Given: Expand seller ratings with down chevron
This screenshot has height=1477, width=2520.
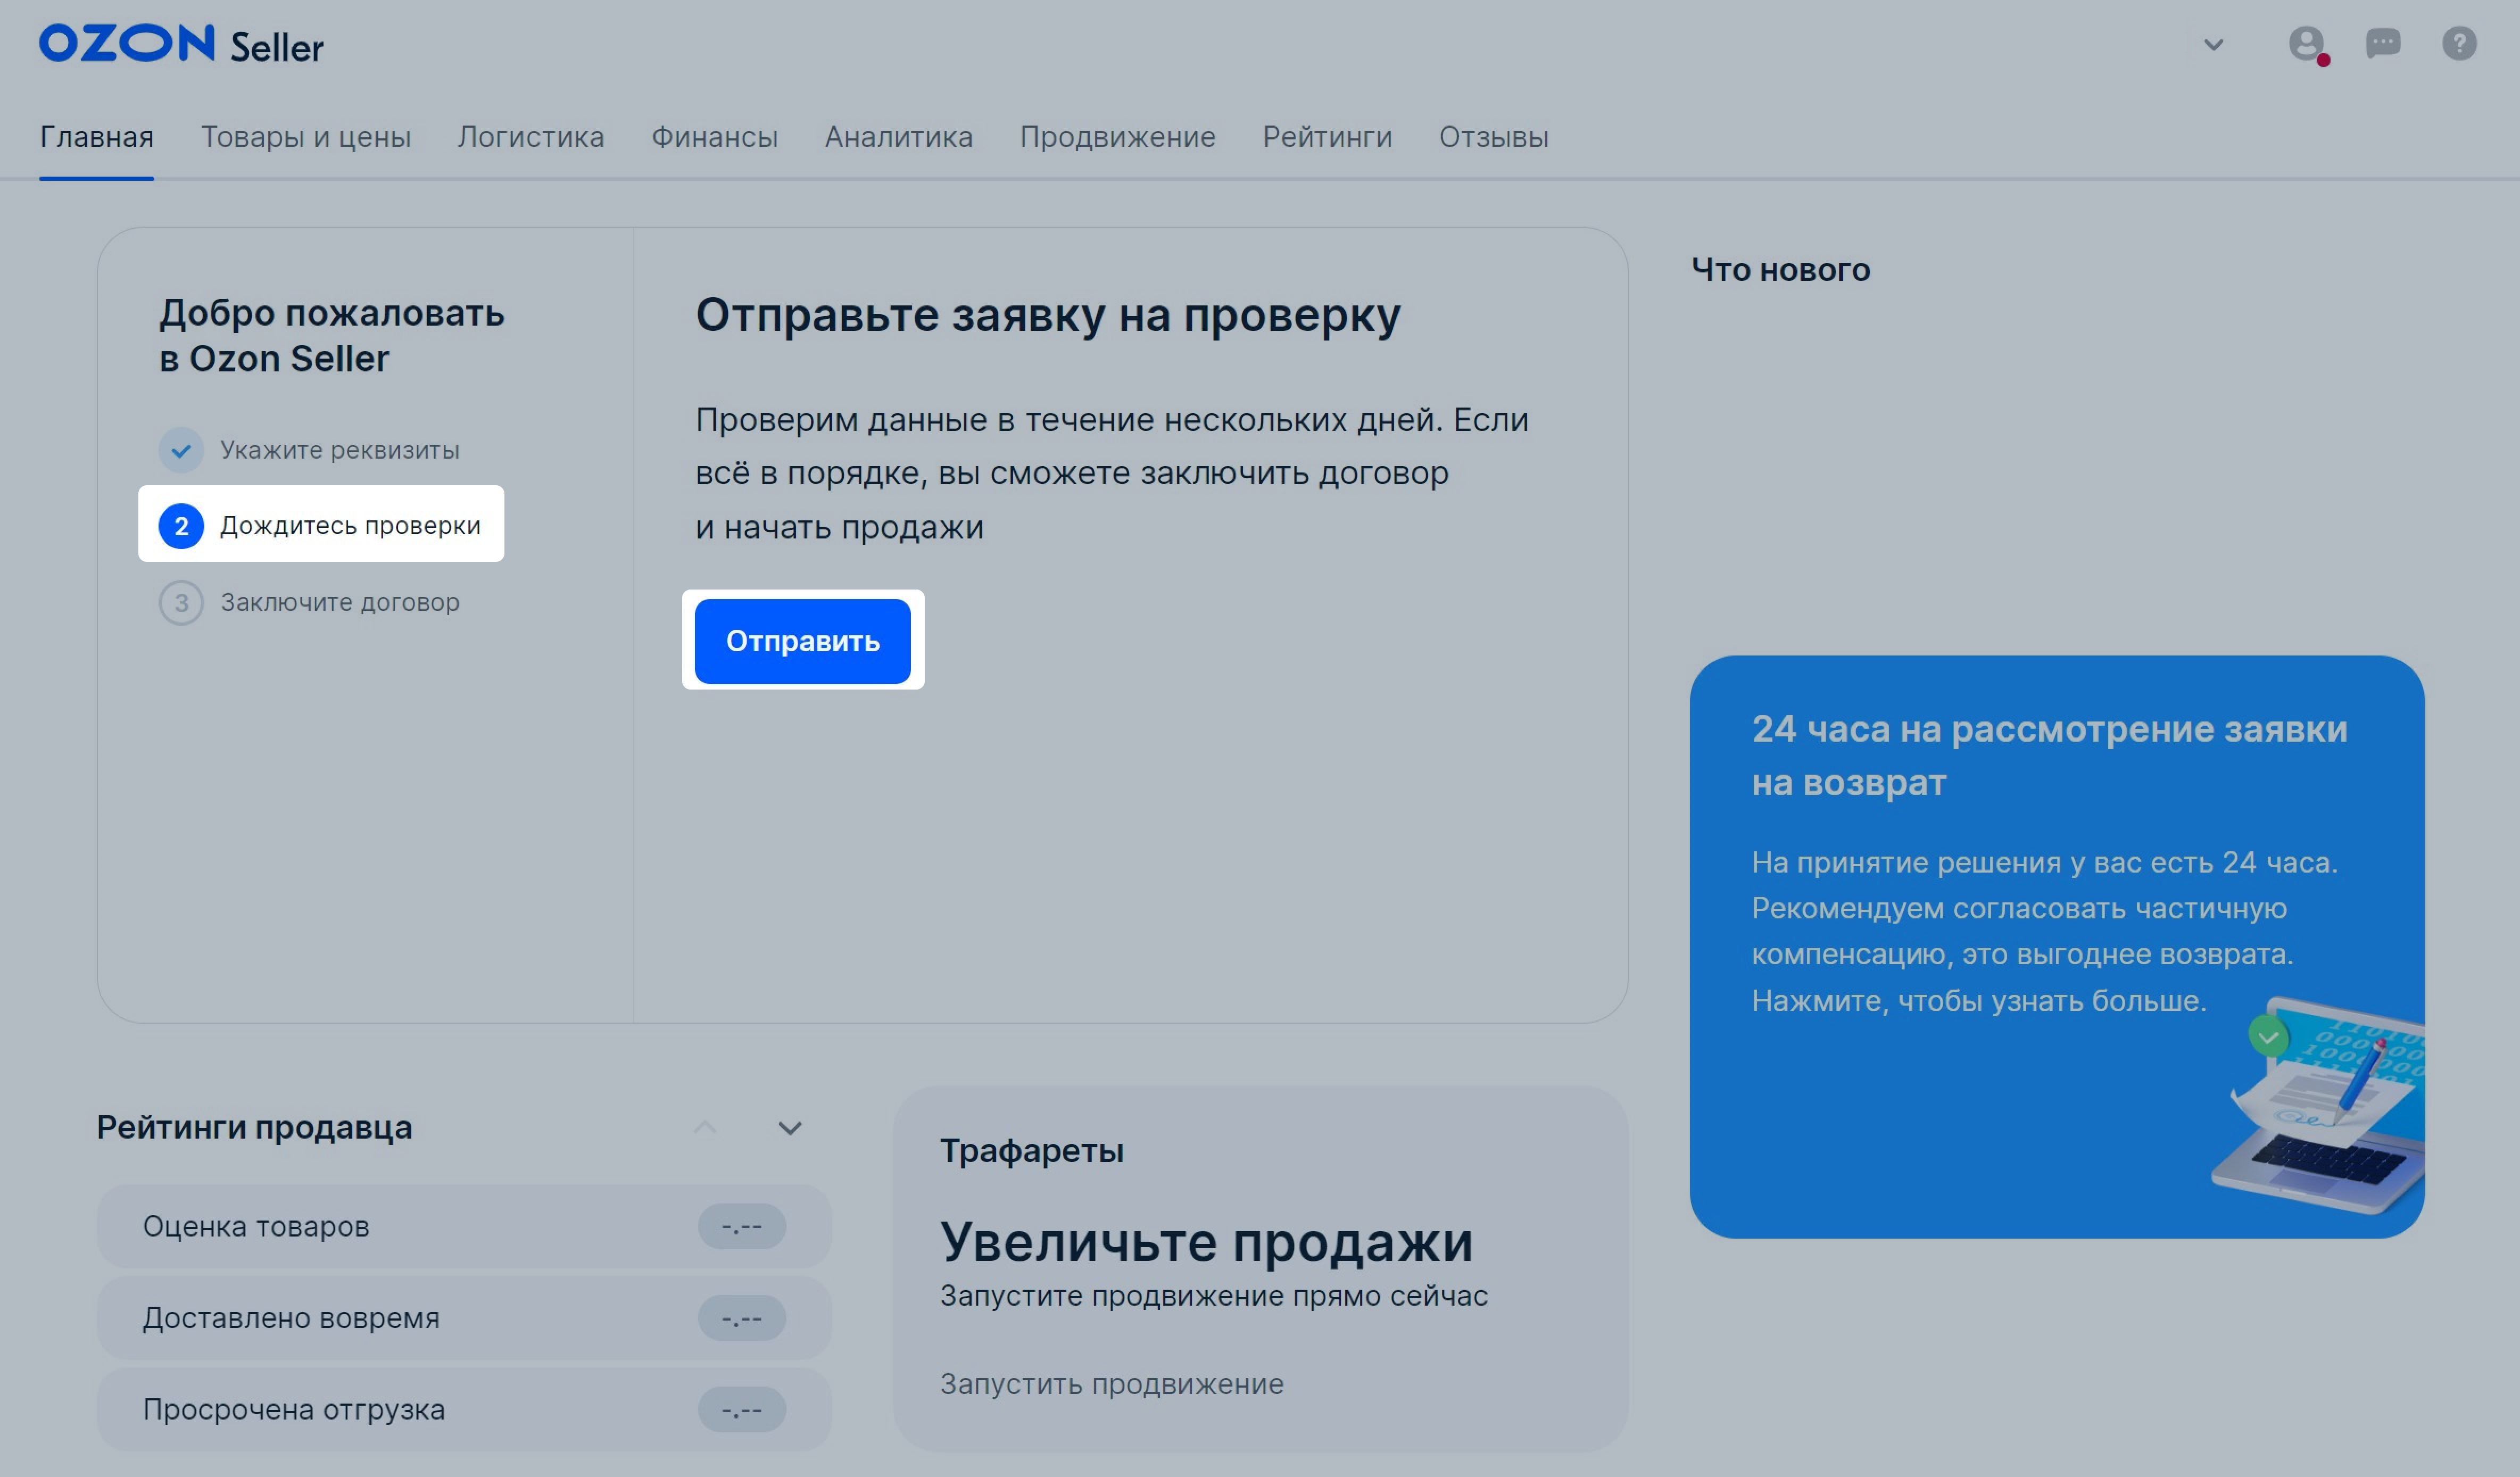Looking at the screenshot, I should pyautogui.click(x=790, y=1128).
